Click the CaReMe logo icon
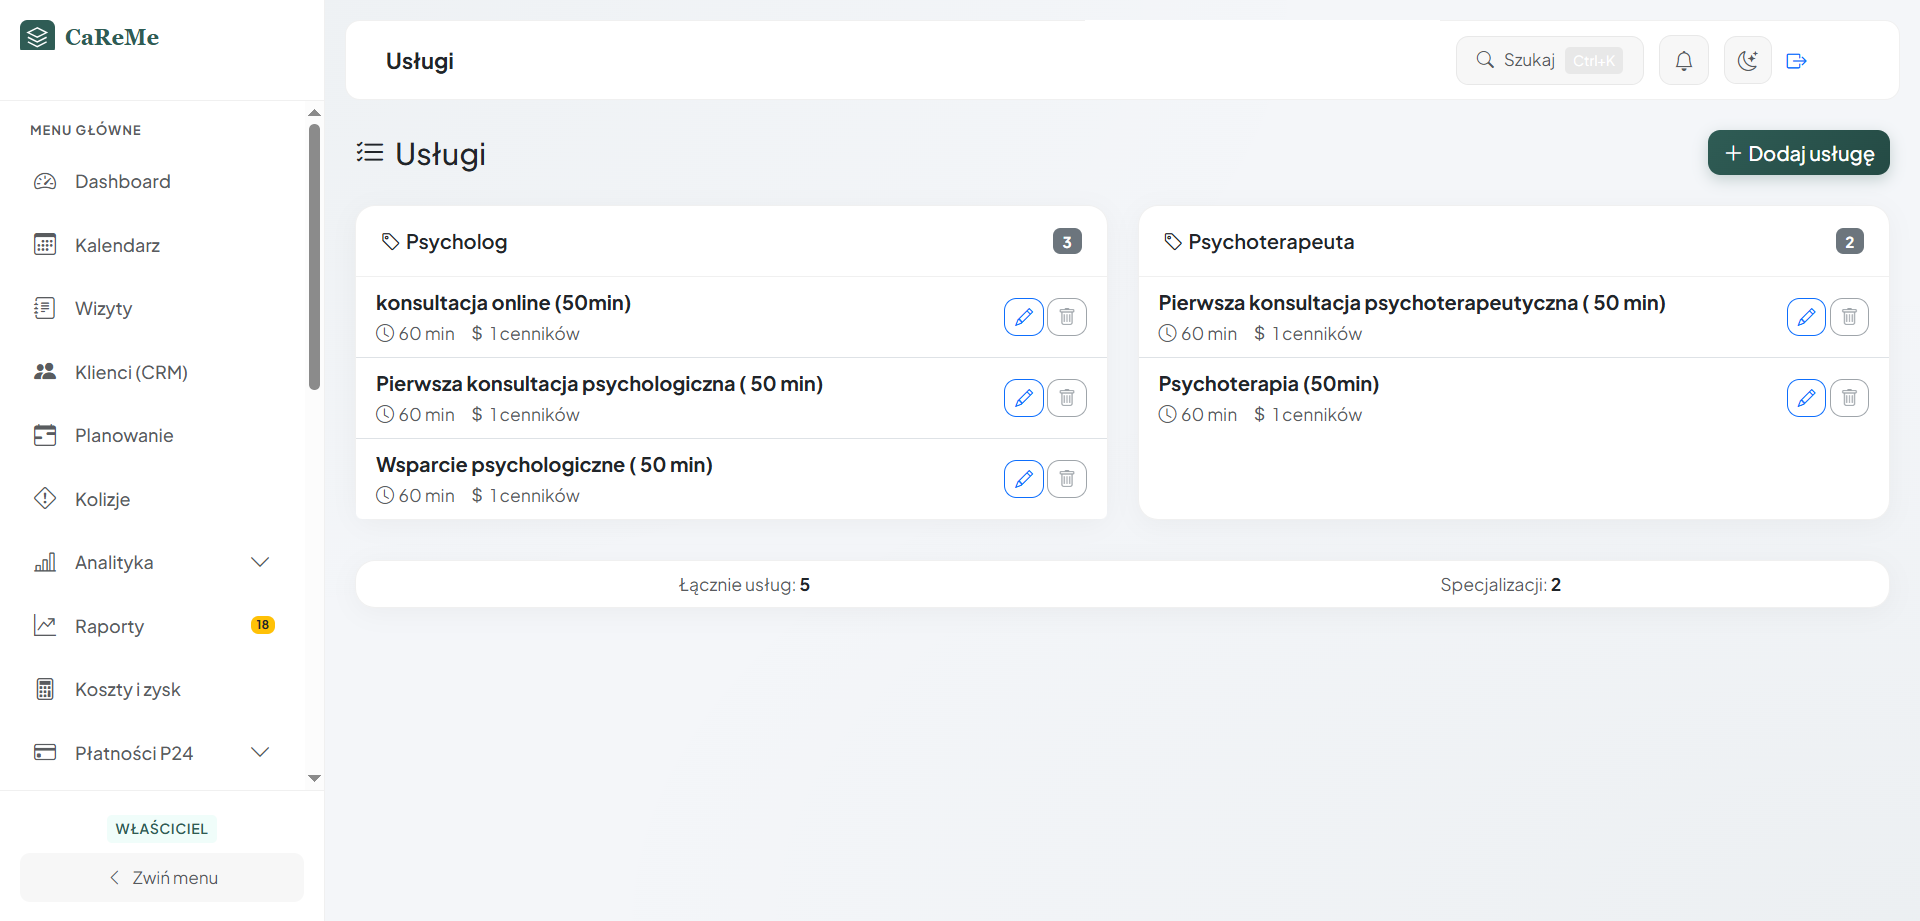 [38, 36]
